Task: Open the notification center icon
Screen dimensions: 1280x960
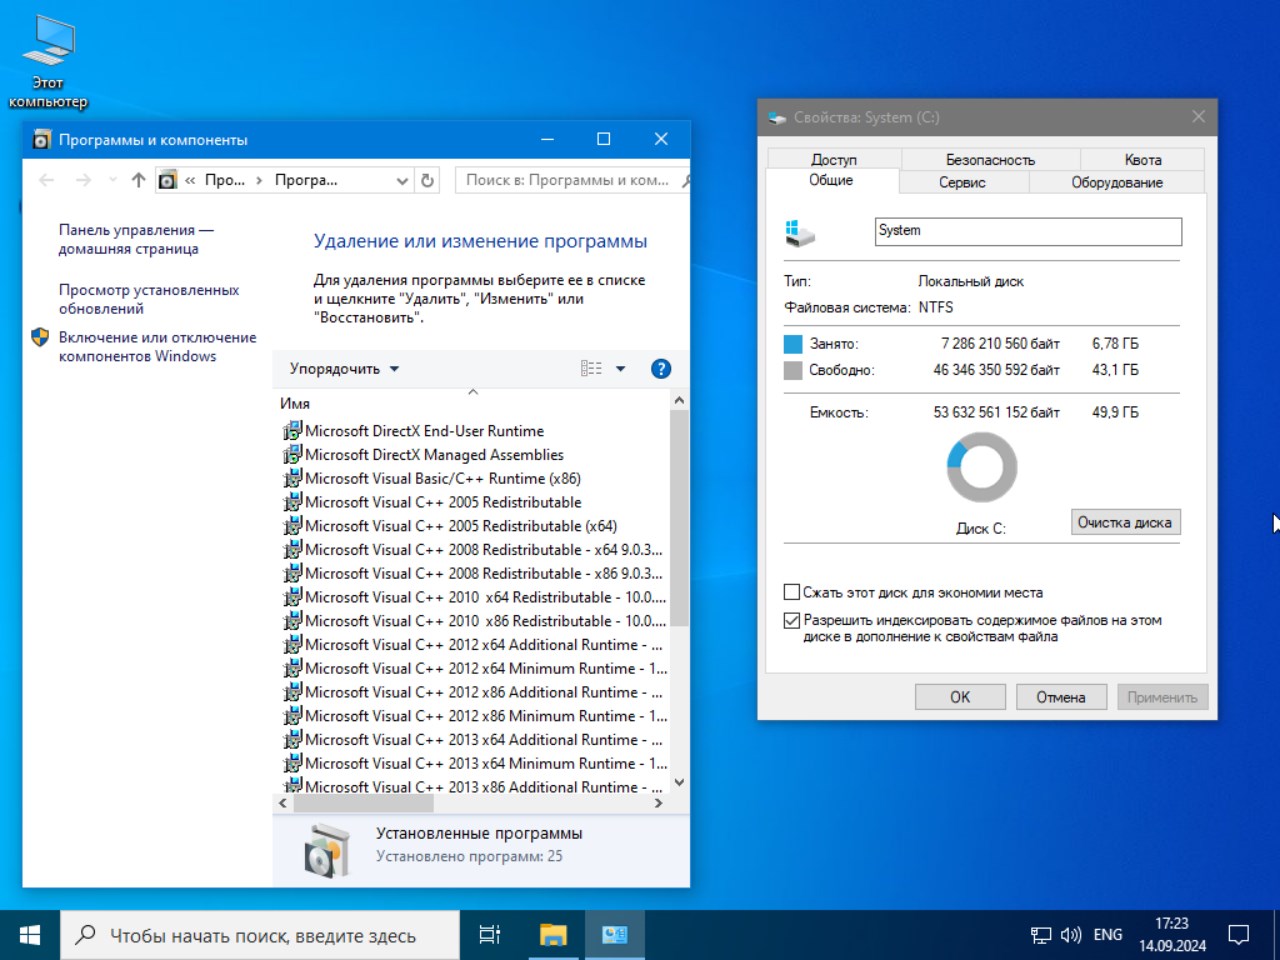Action: click(1239, 935)
